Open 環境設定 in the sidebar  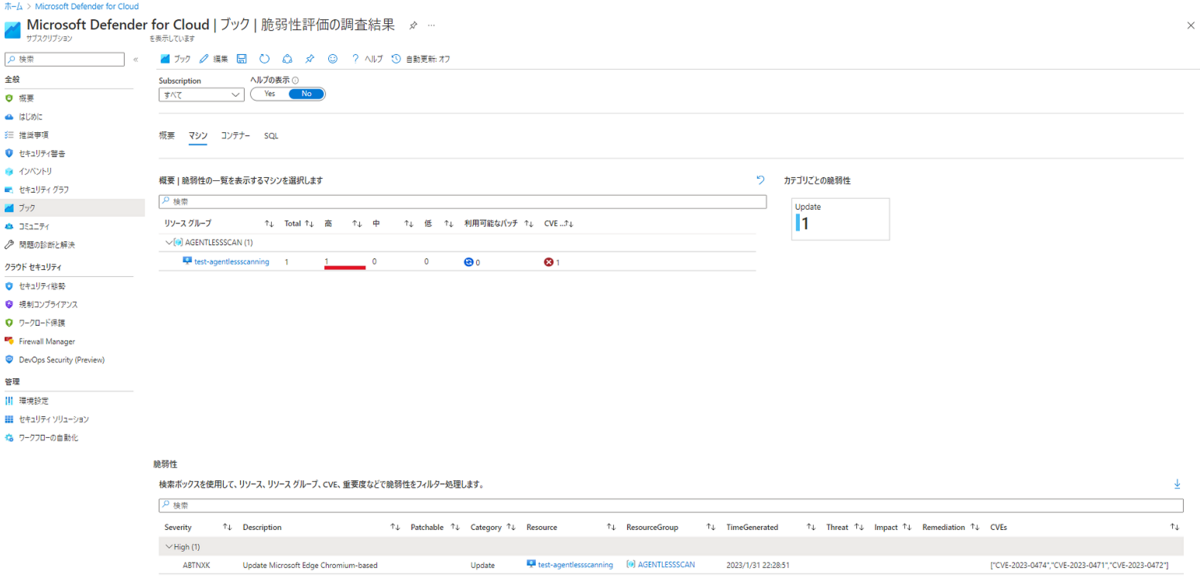click(33, 401)
